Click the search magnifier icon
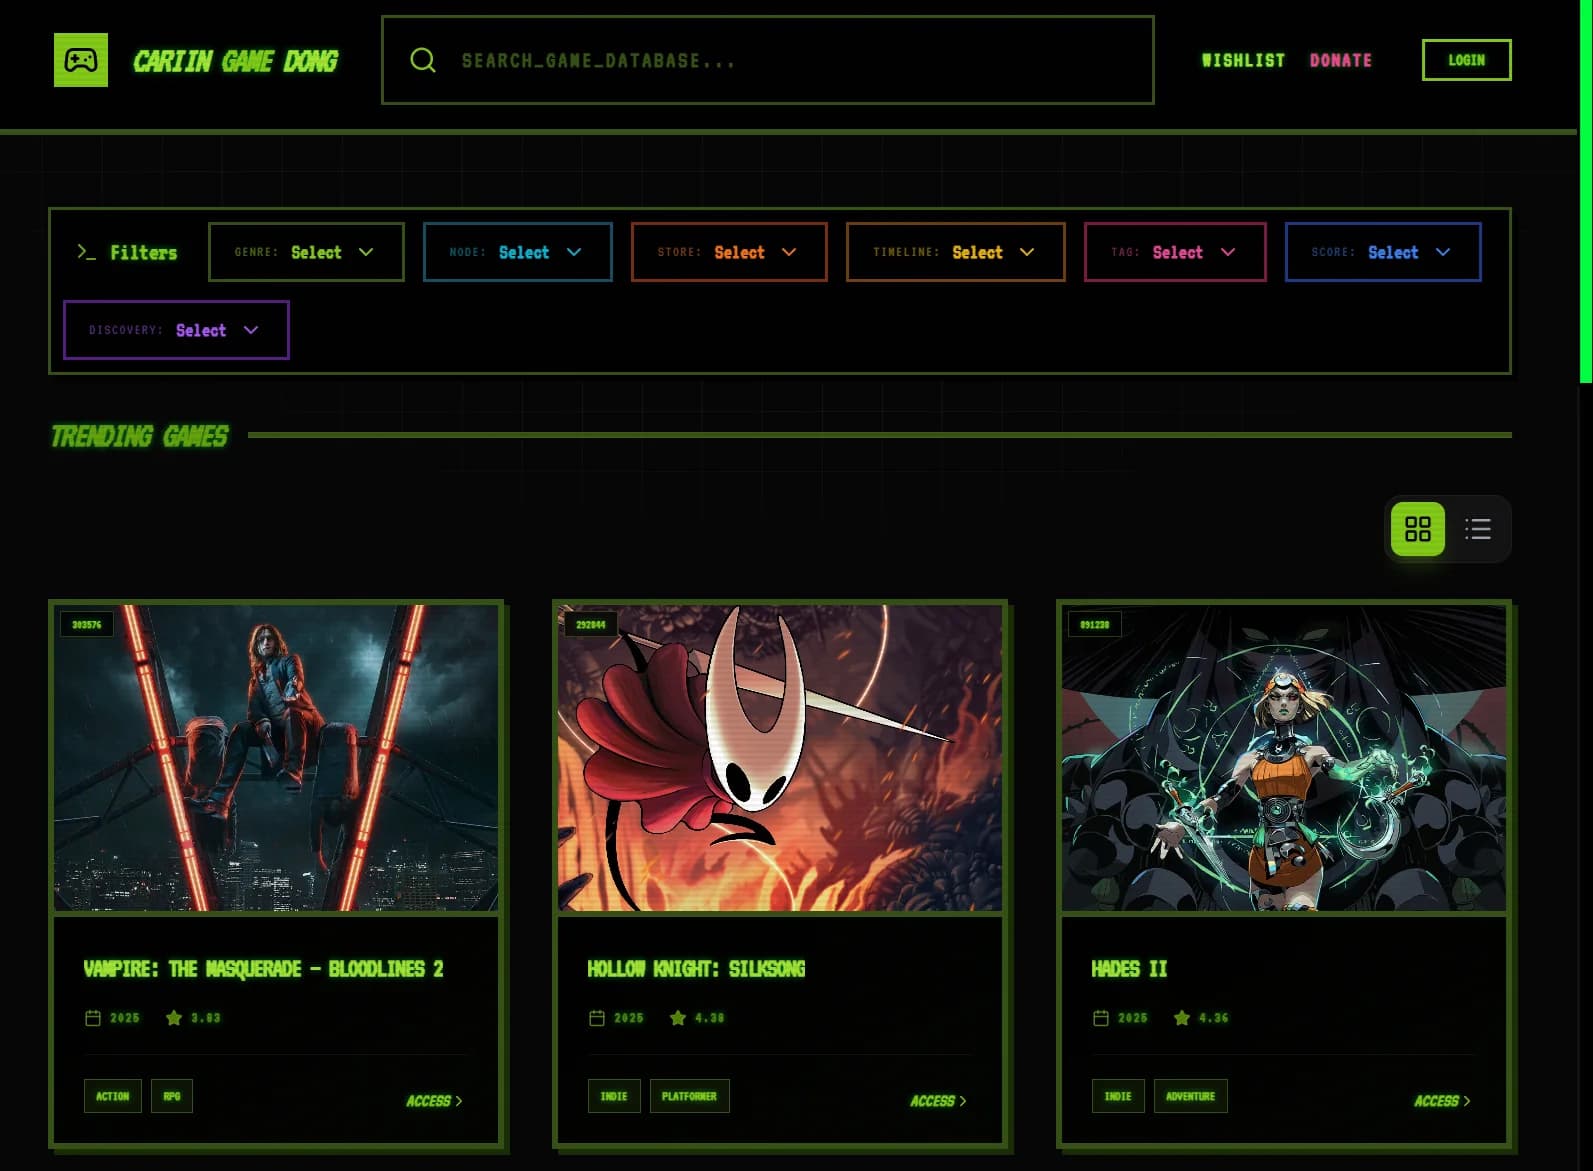 (423, 60)
